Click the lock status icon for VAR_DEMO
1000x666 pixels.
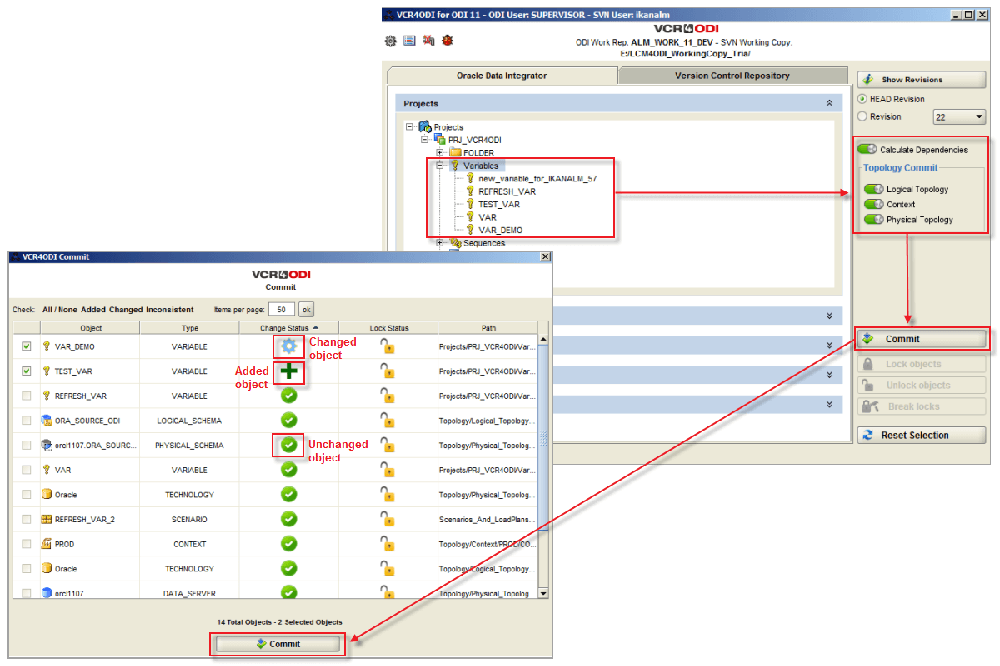click(387, 346)
